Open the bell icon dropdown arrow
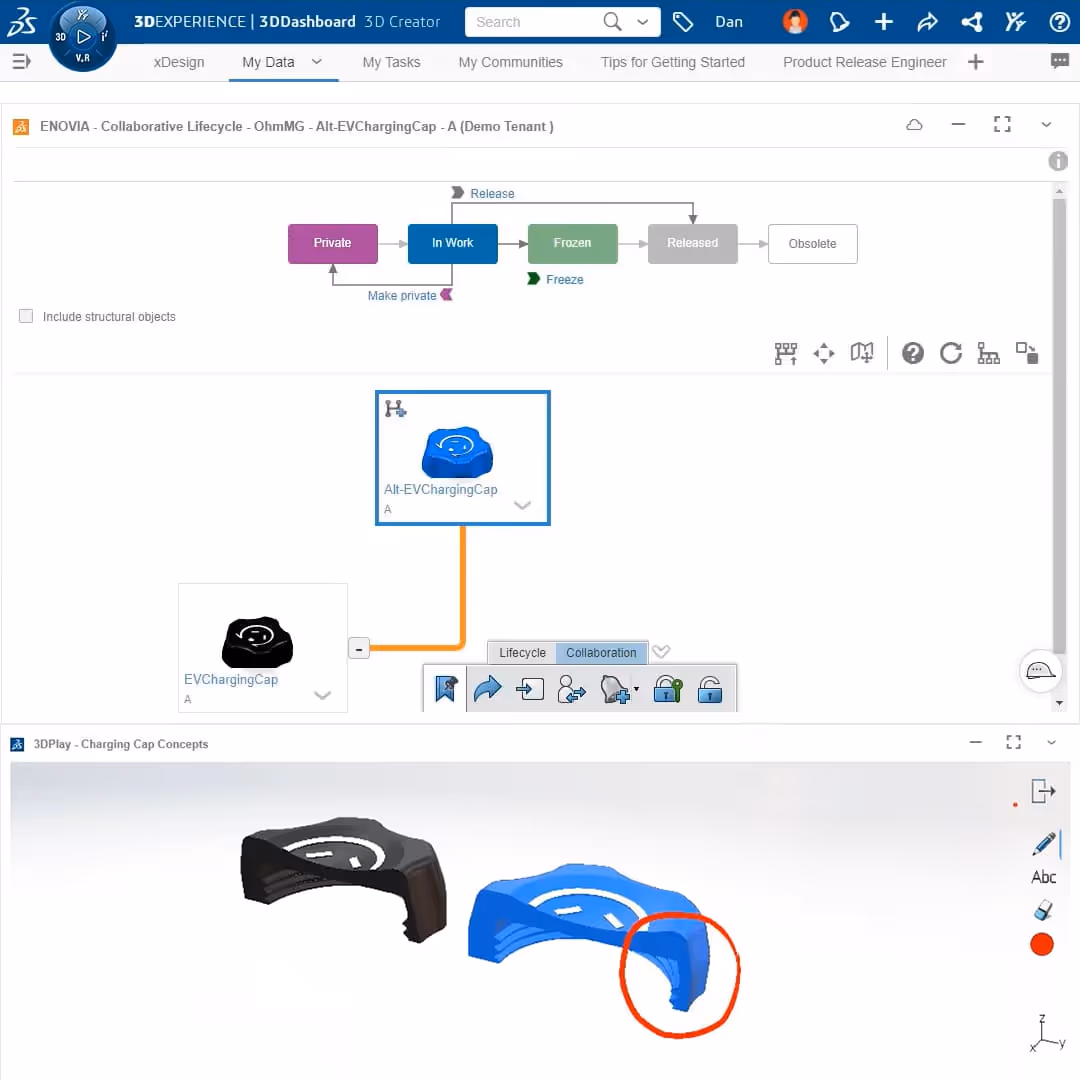The image size is (1080, 1080). 636,688
